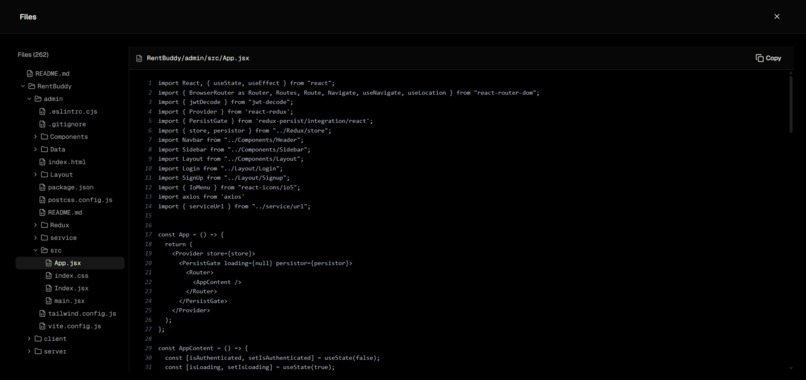This screenshot has width=806, height=380.
Task: Collapse the admin folder chevron
Action: (x=29, y=99)
